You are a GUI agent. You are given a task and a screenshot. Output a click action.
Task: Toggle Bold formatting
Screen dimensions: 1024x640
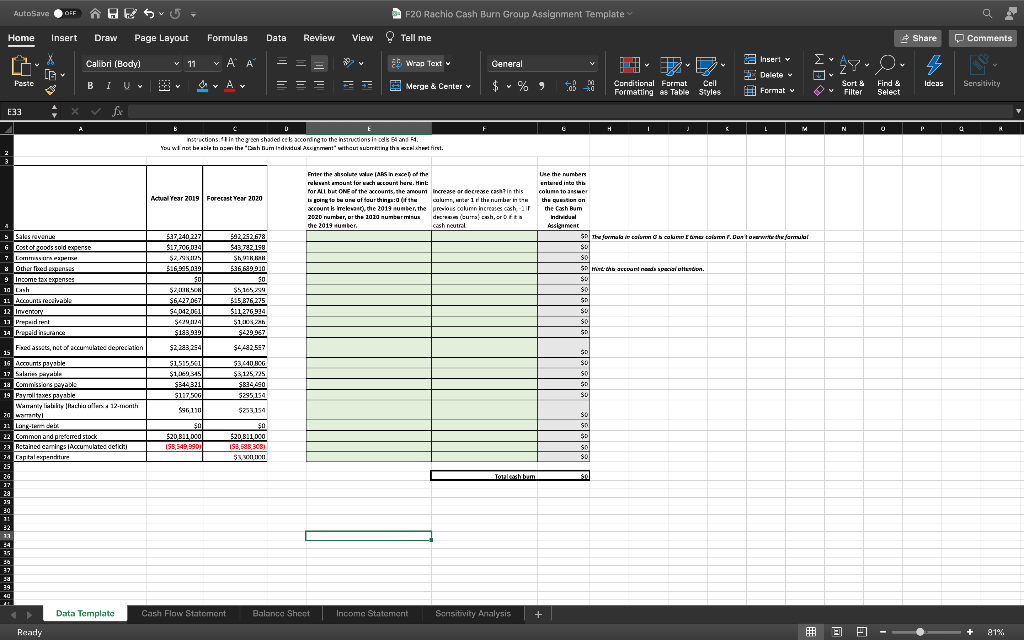click(90, 86)
